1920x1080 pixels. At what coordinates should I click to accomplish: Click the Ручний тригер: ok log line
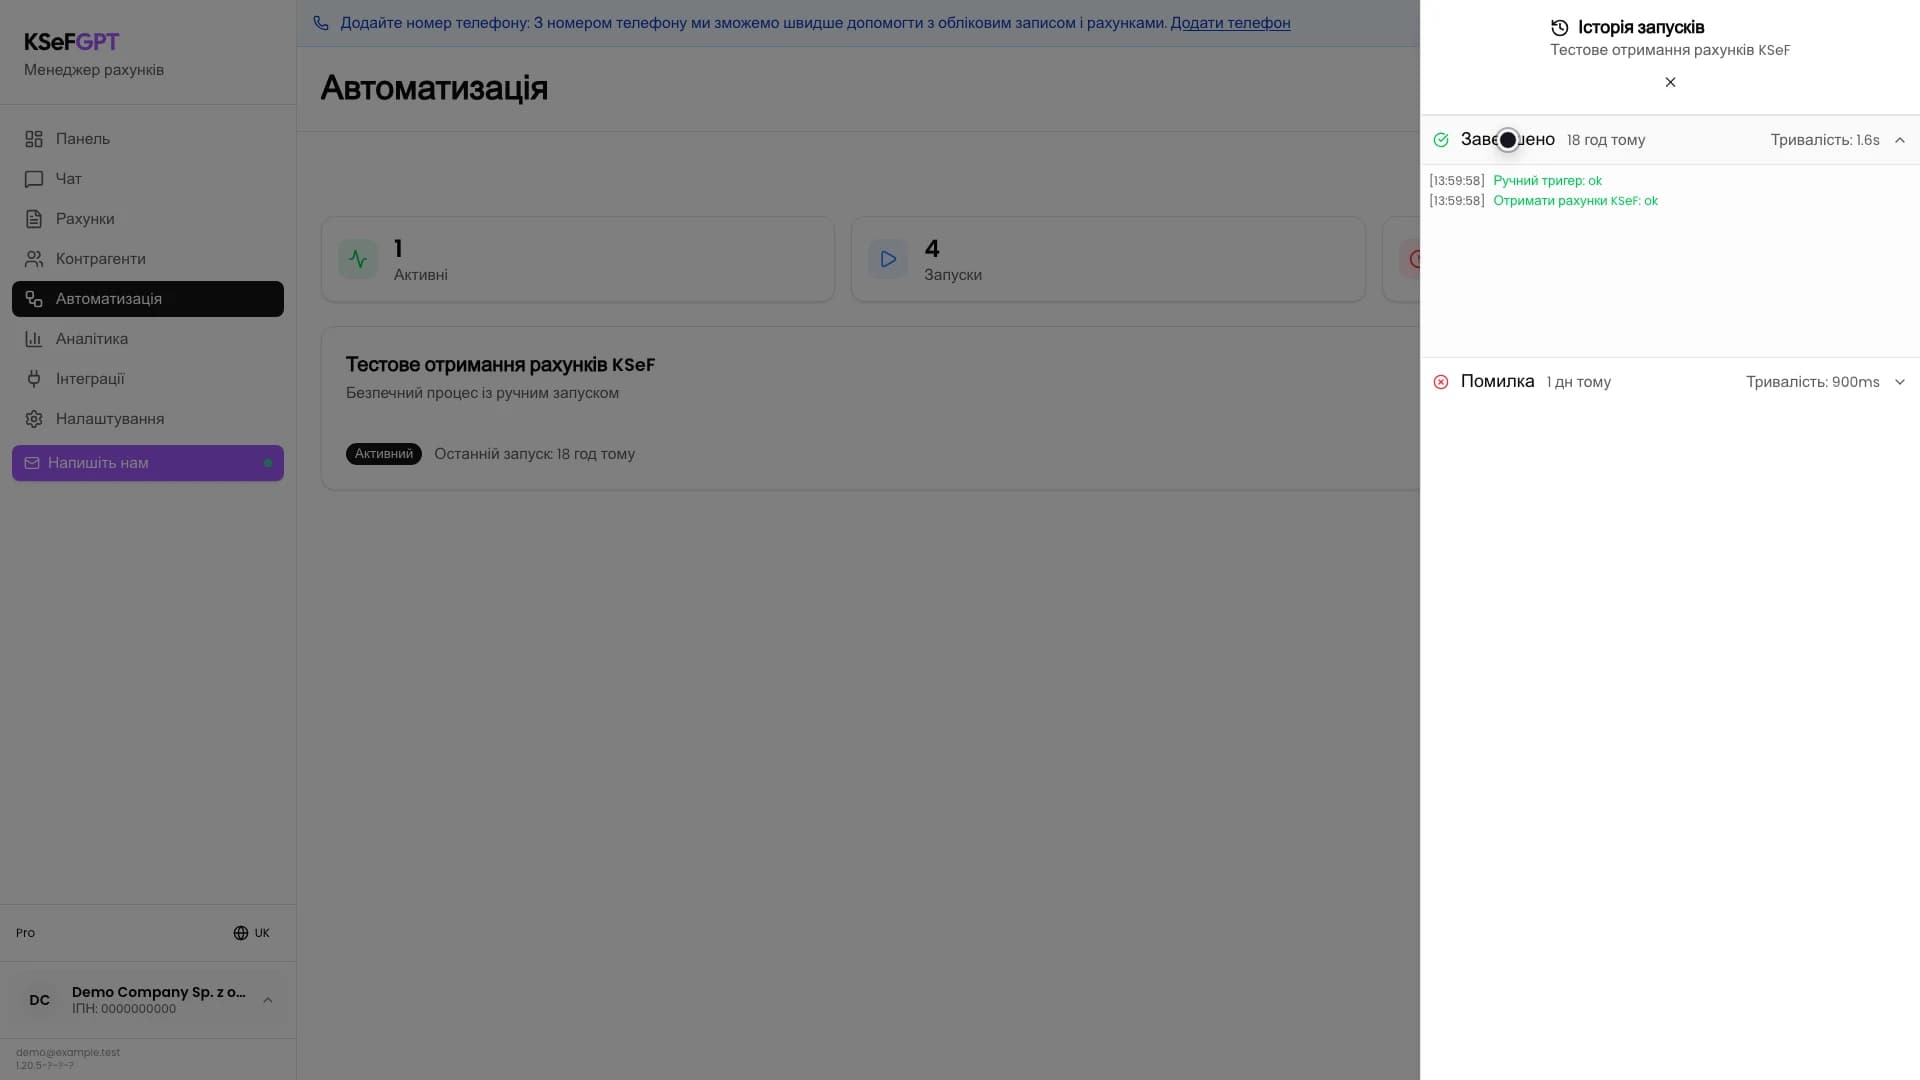point(1547,181)
